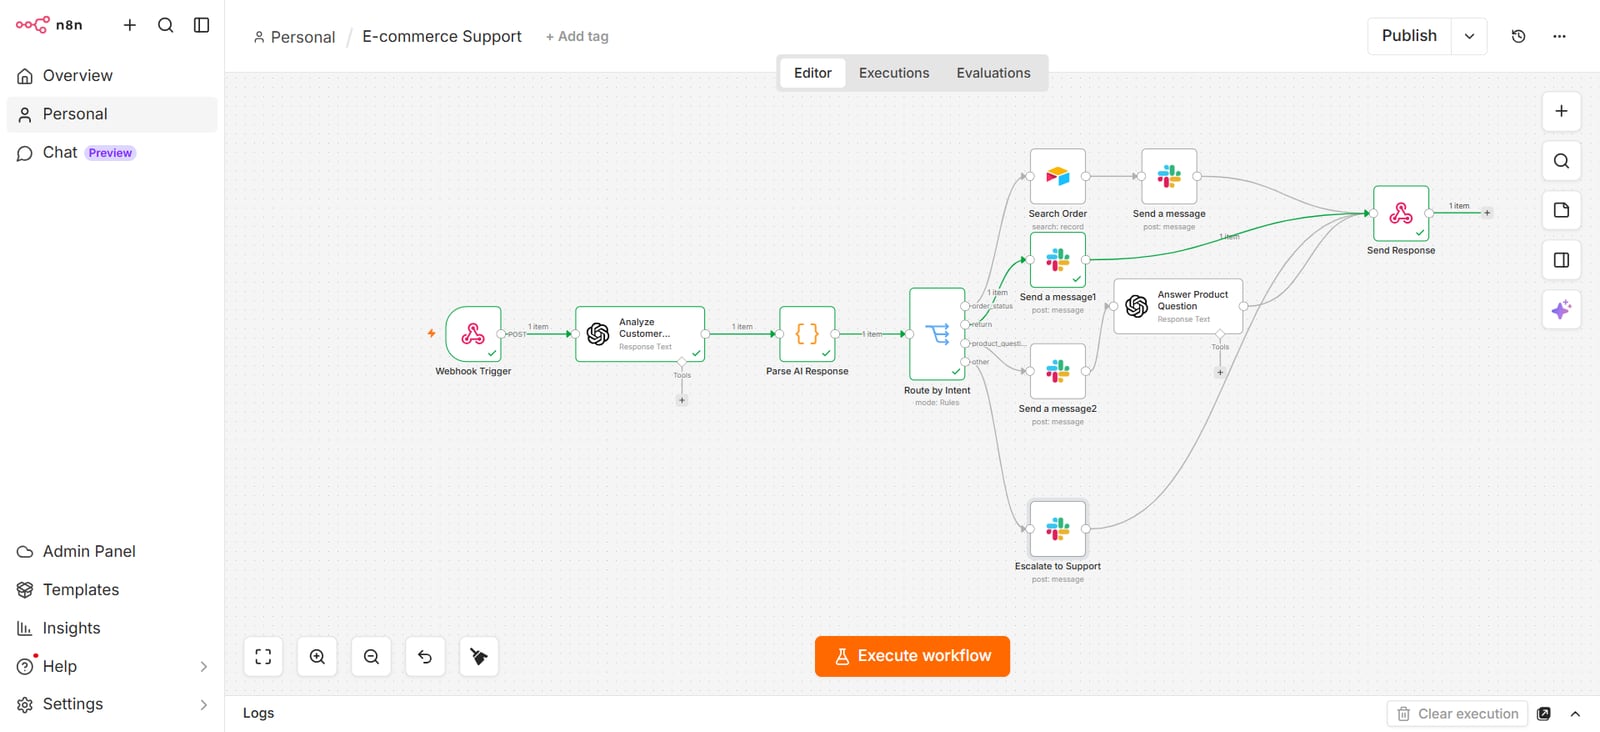The height and width of the screenshot is (732, 1600).
Task: Open the three-dots workflow menu
Action: coord(1559,36)
